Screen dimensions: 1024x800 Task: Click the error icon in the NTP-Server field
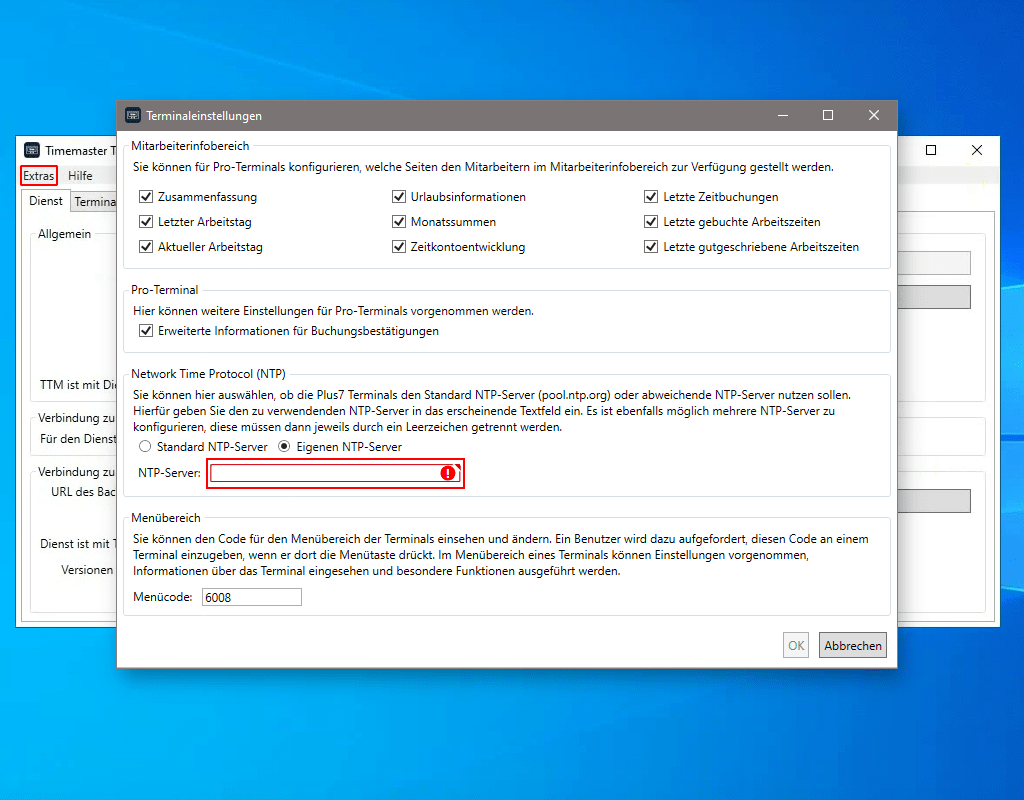point(447,473)
